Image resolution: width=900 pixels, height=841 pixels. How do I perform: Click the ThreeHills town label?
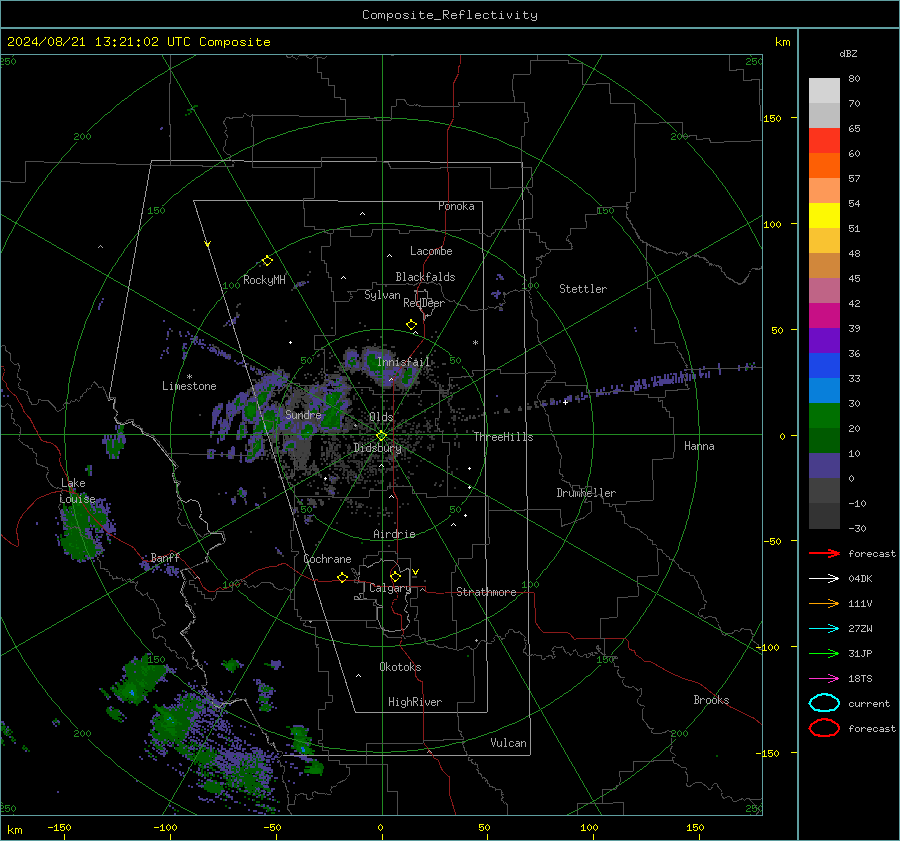[503, 437]
